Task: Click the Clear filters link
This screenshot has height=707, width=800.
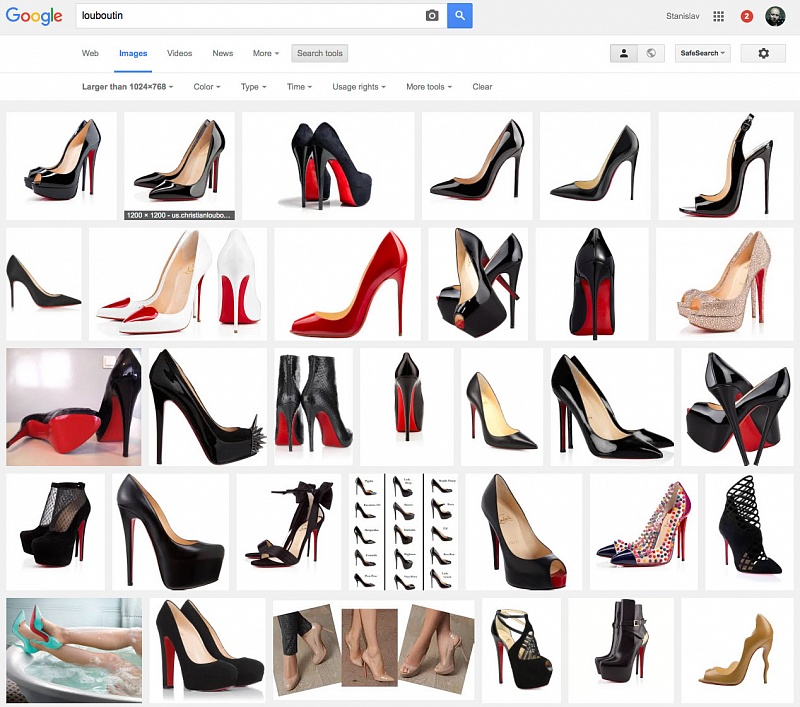Action: pyautogui.click(x=482, y=87)
